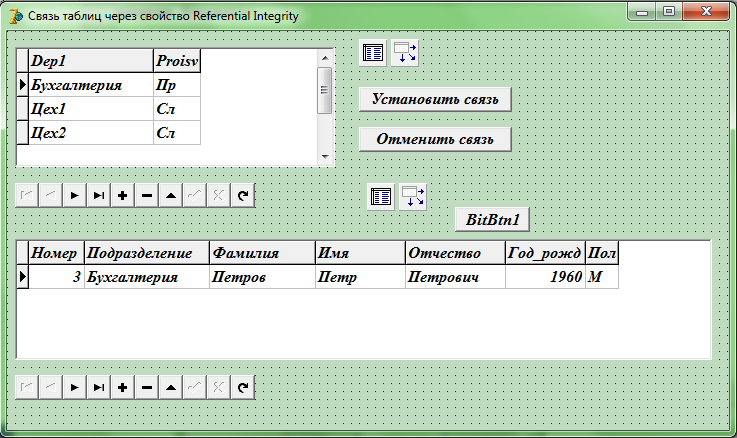This screenshot has width=737, height=438.
Task: Go to next record in upper navigator
Action: coord(75,196)
